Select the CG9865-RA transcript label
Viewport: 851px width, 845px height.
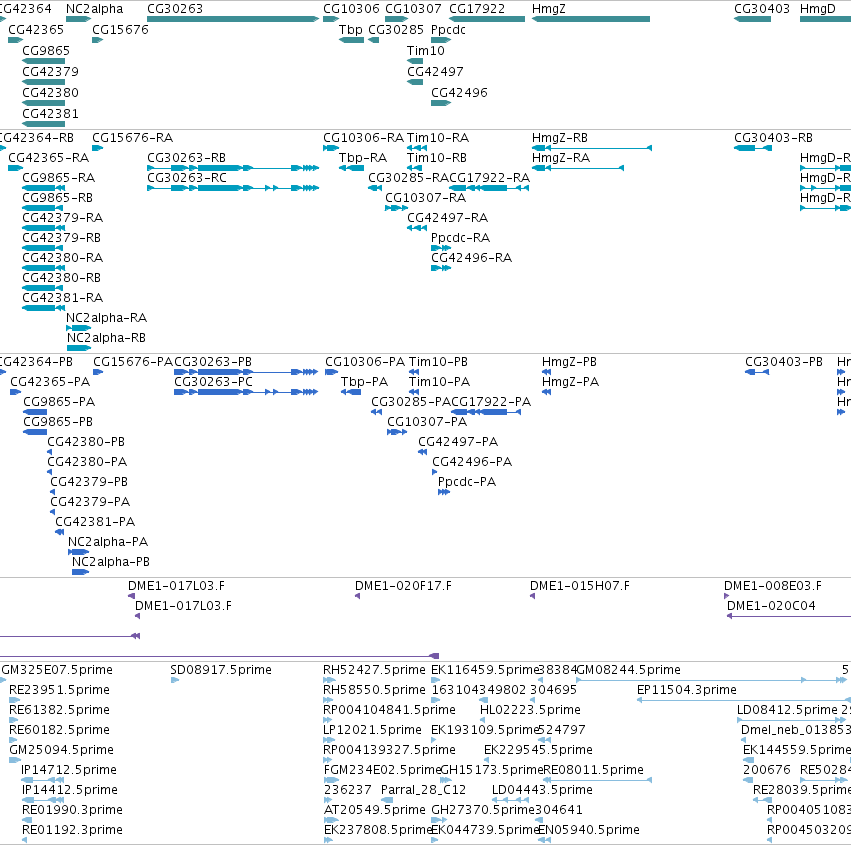pyautogui.click(x=59, y=177)
